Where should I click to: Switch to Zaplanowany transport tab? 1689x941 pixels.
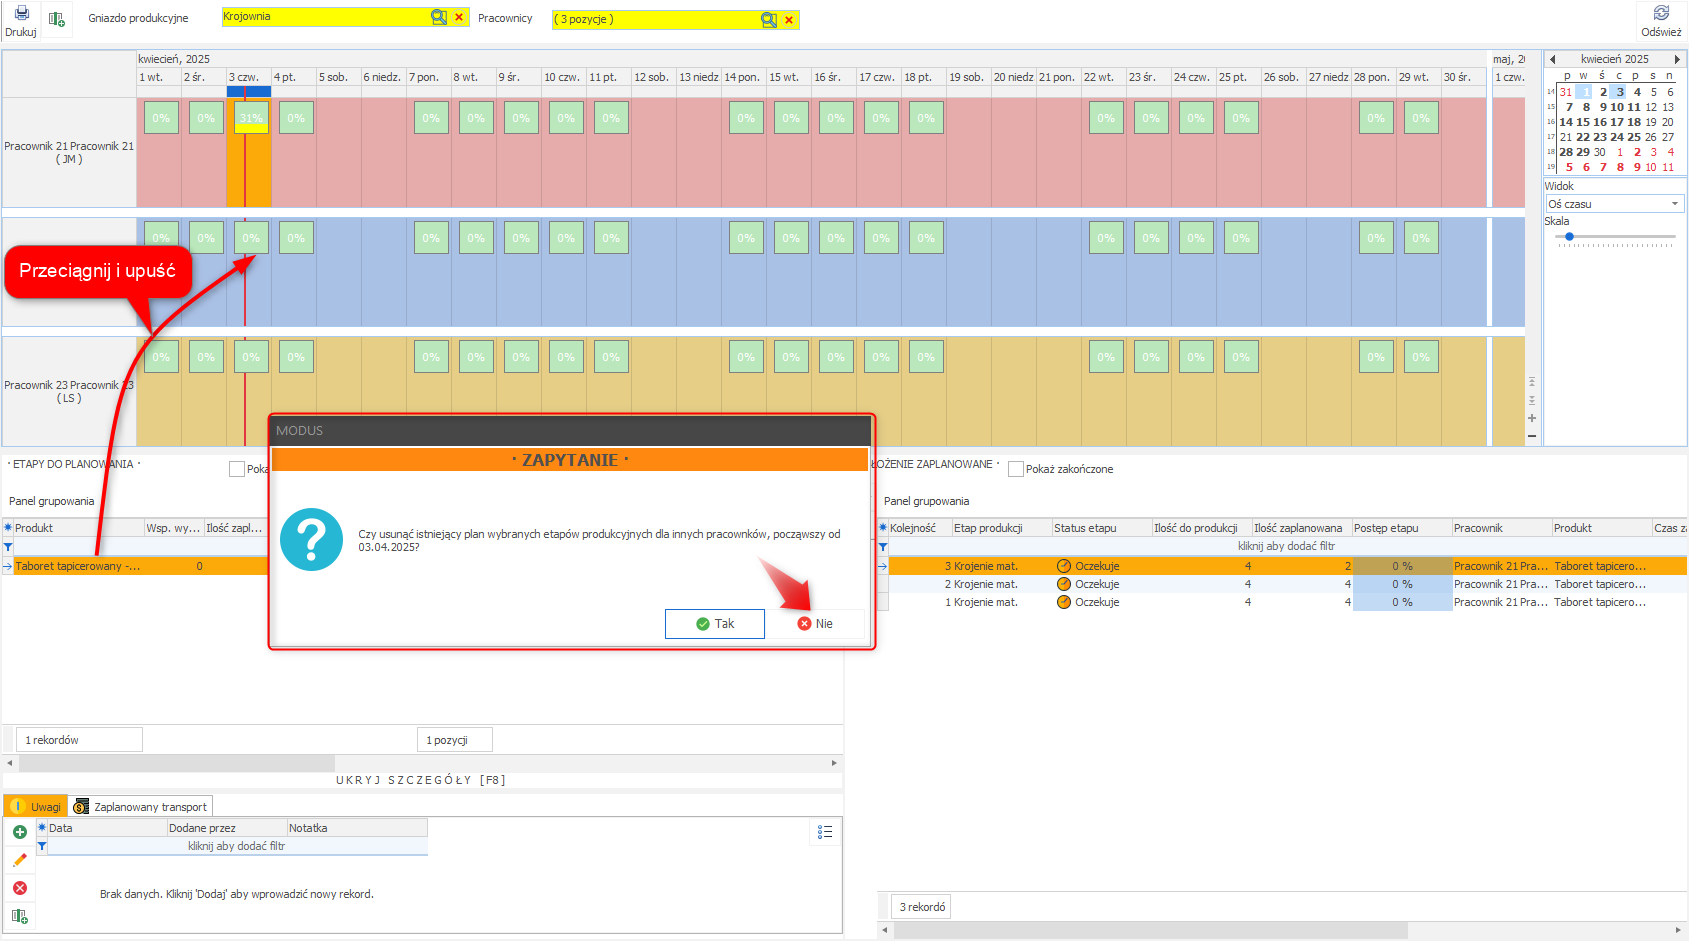point(141,807)
